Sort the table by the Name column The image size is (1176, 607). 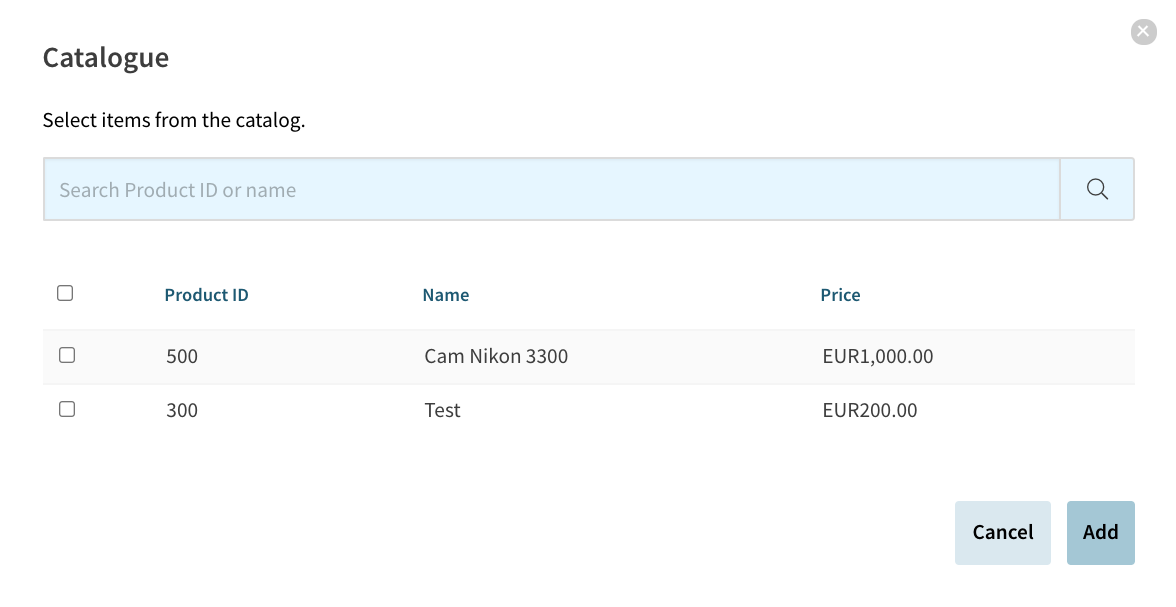[x=446, y=295]
